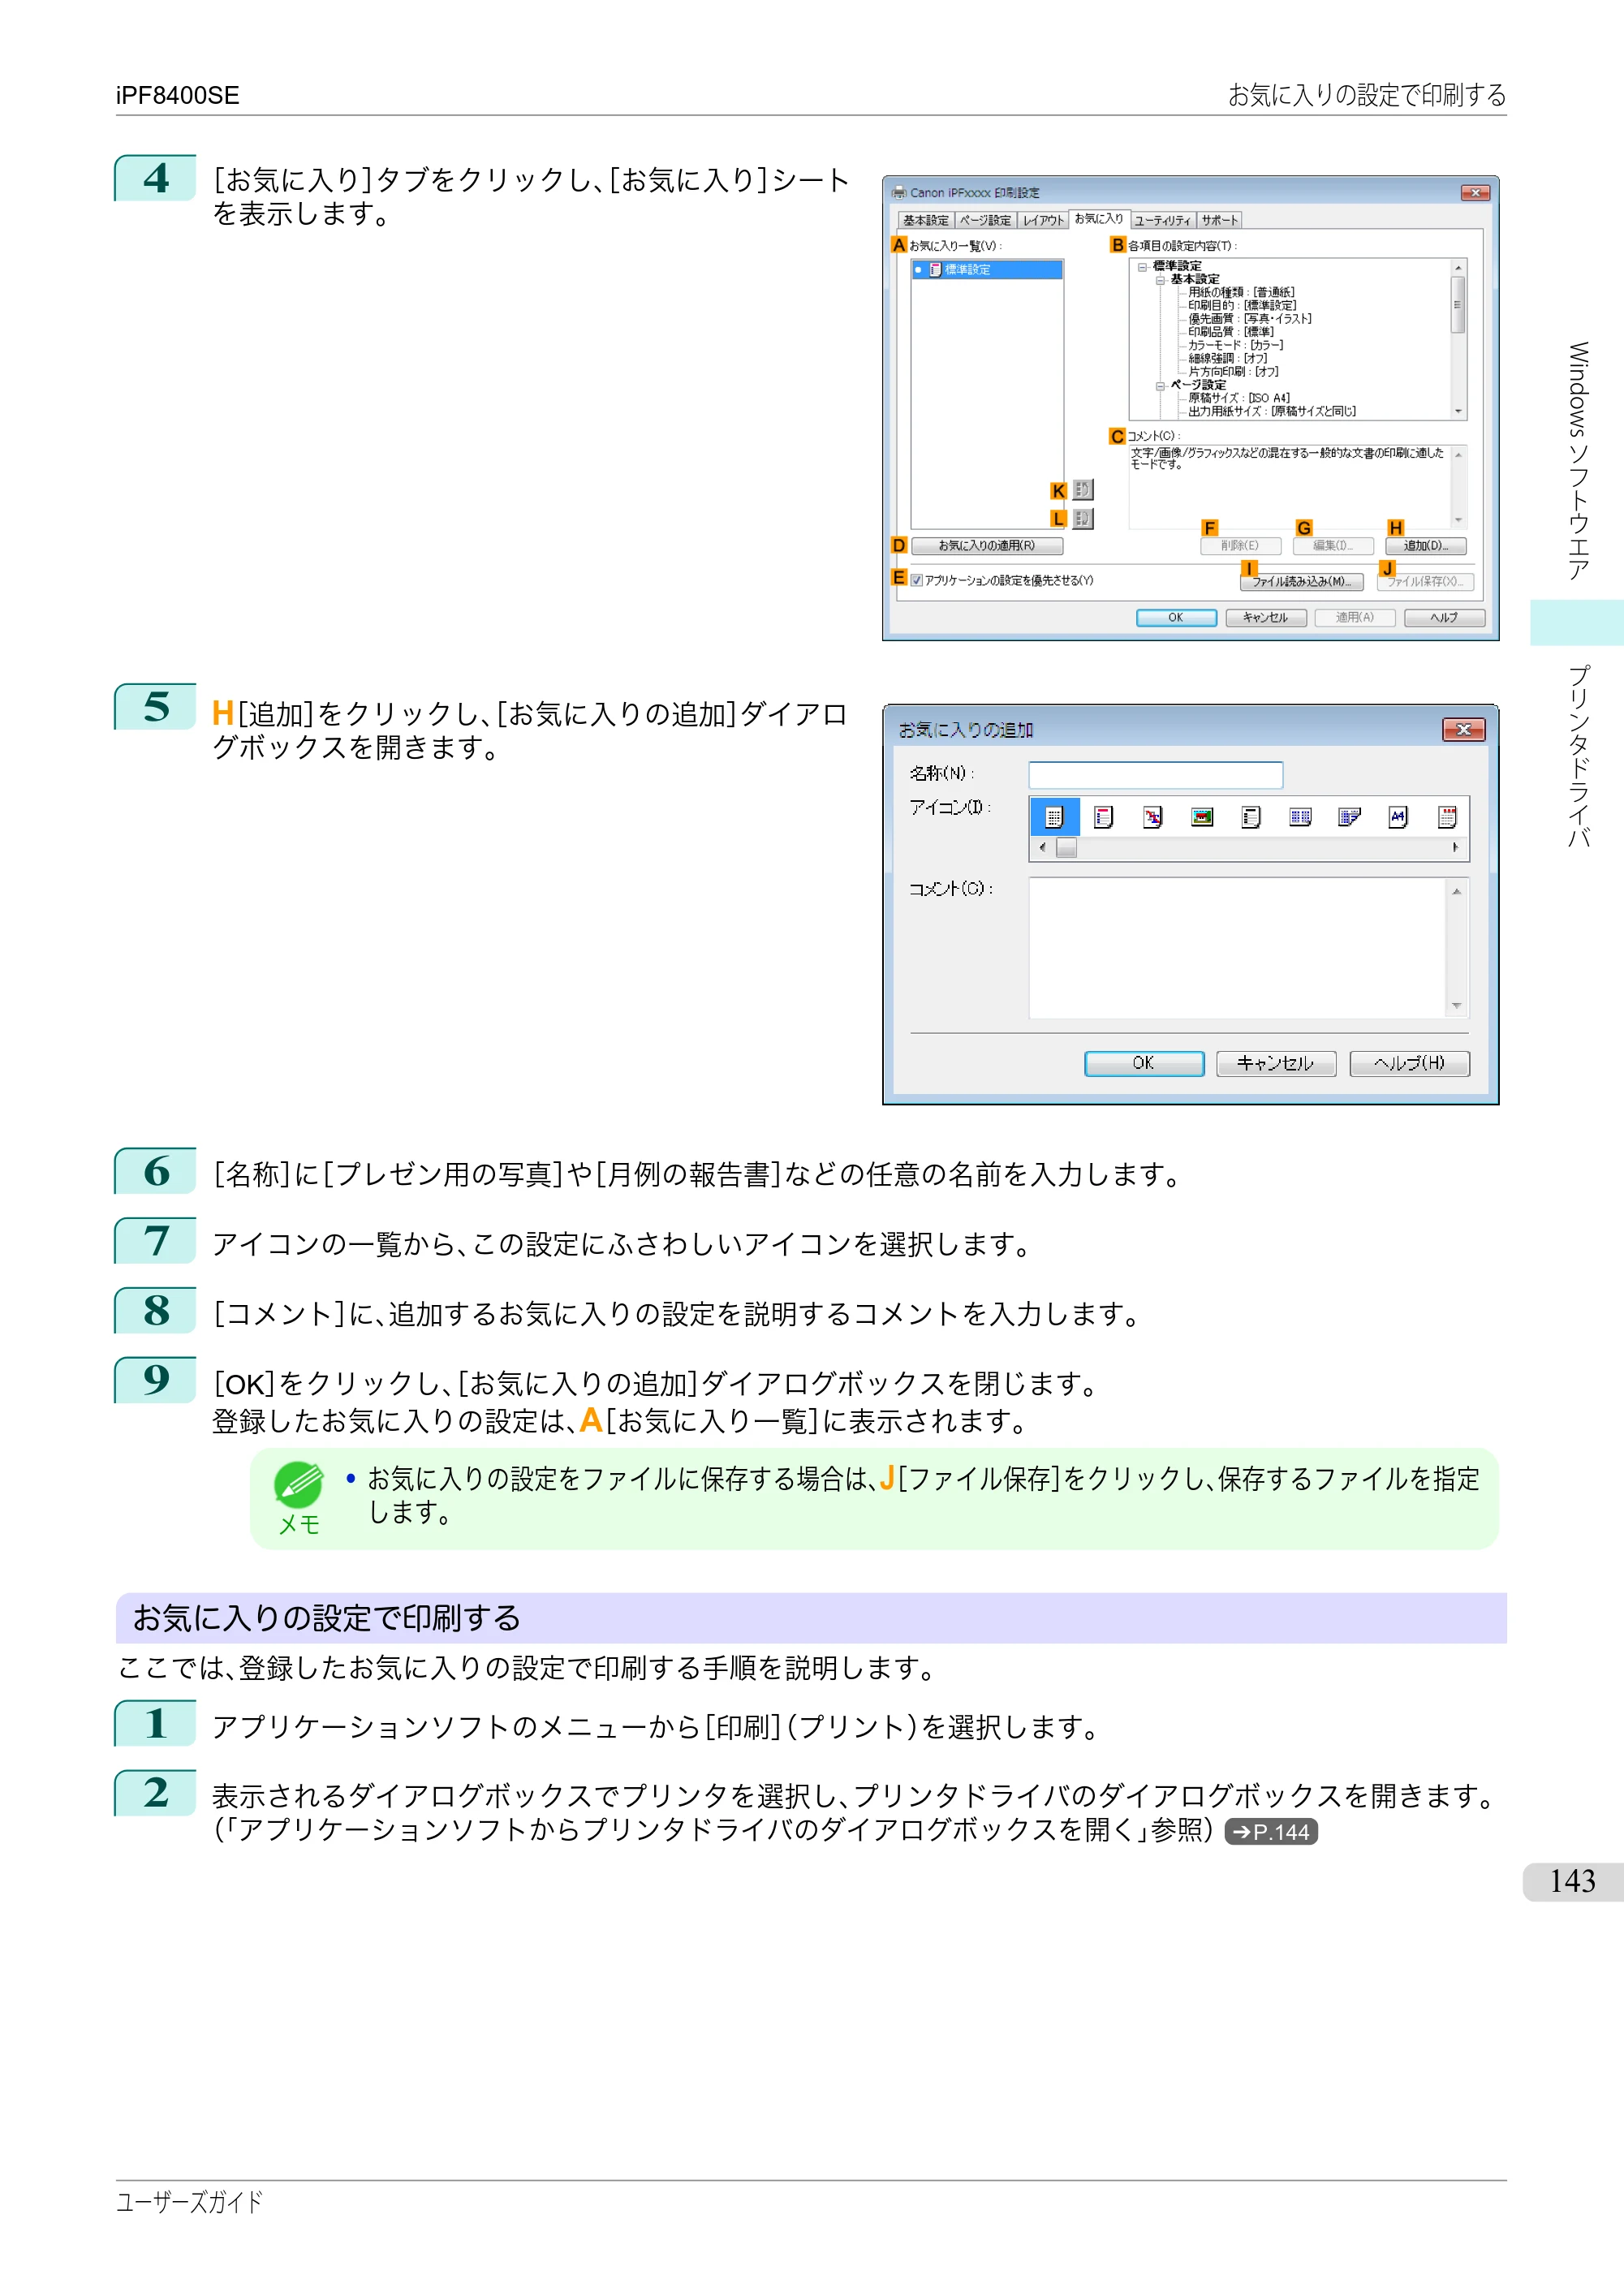Click ヘルプ(H) in the お気に入りの追加 dialog
This screenshot has height=2296, width=1624.
(1410, 1063)
